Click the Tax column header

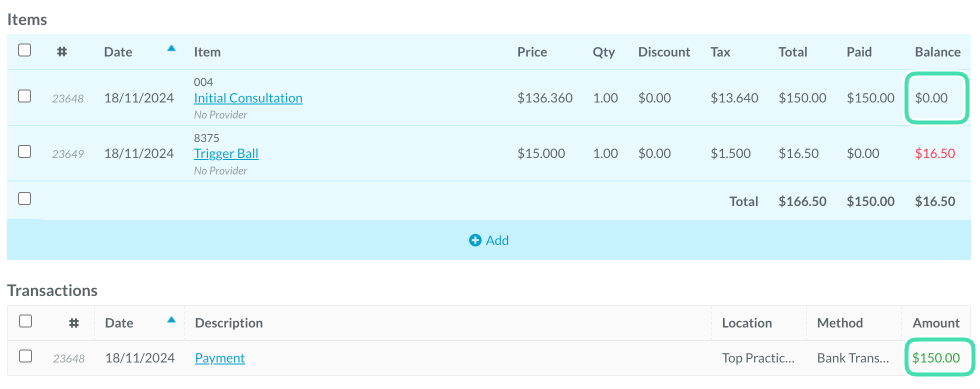(721, 53)
